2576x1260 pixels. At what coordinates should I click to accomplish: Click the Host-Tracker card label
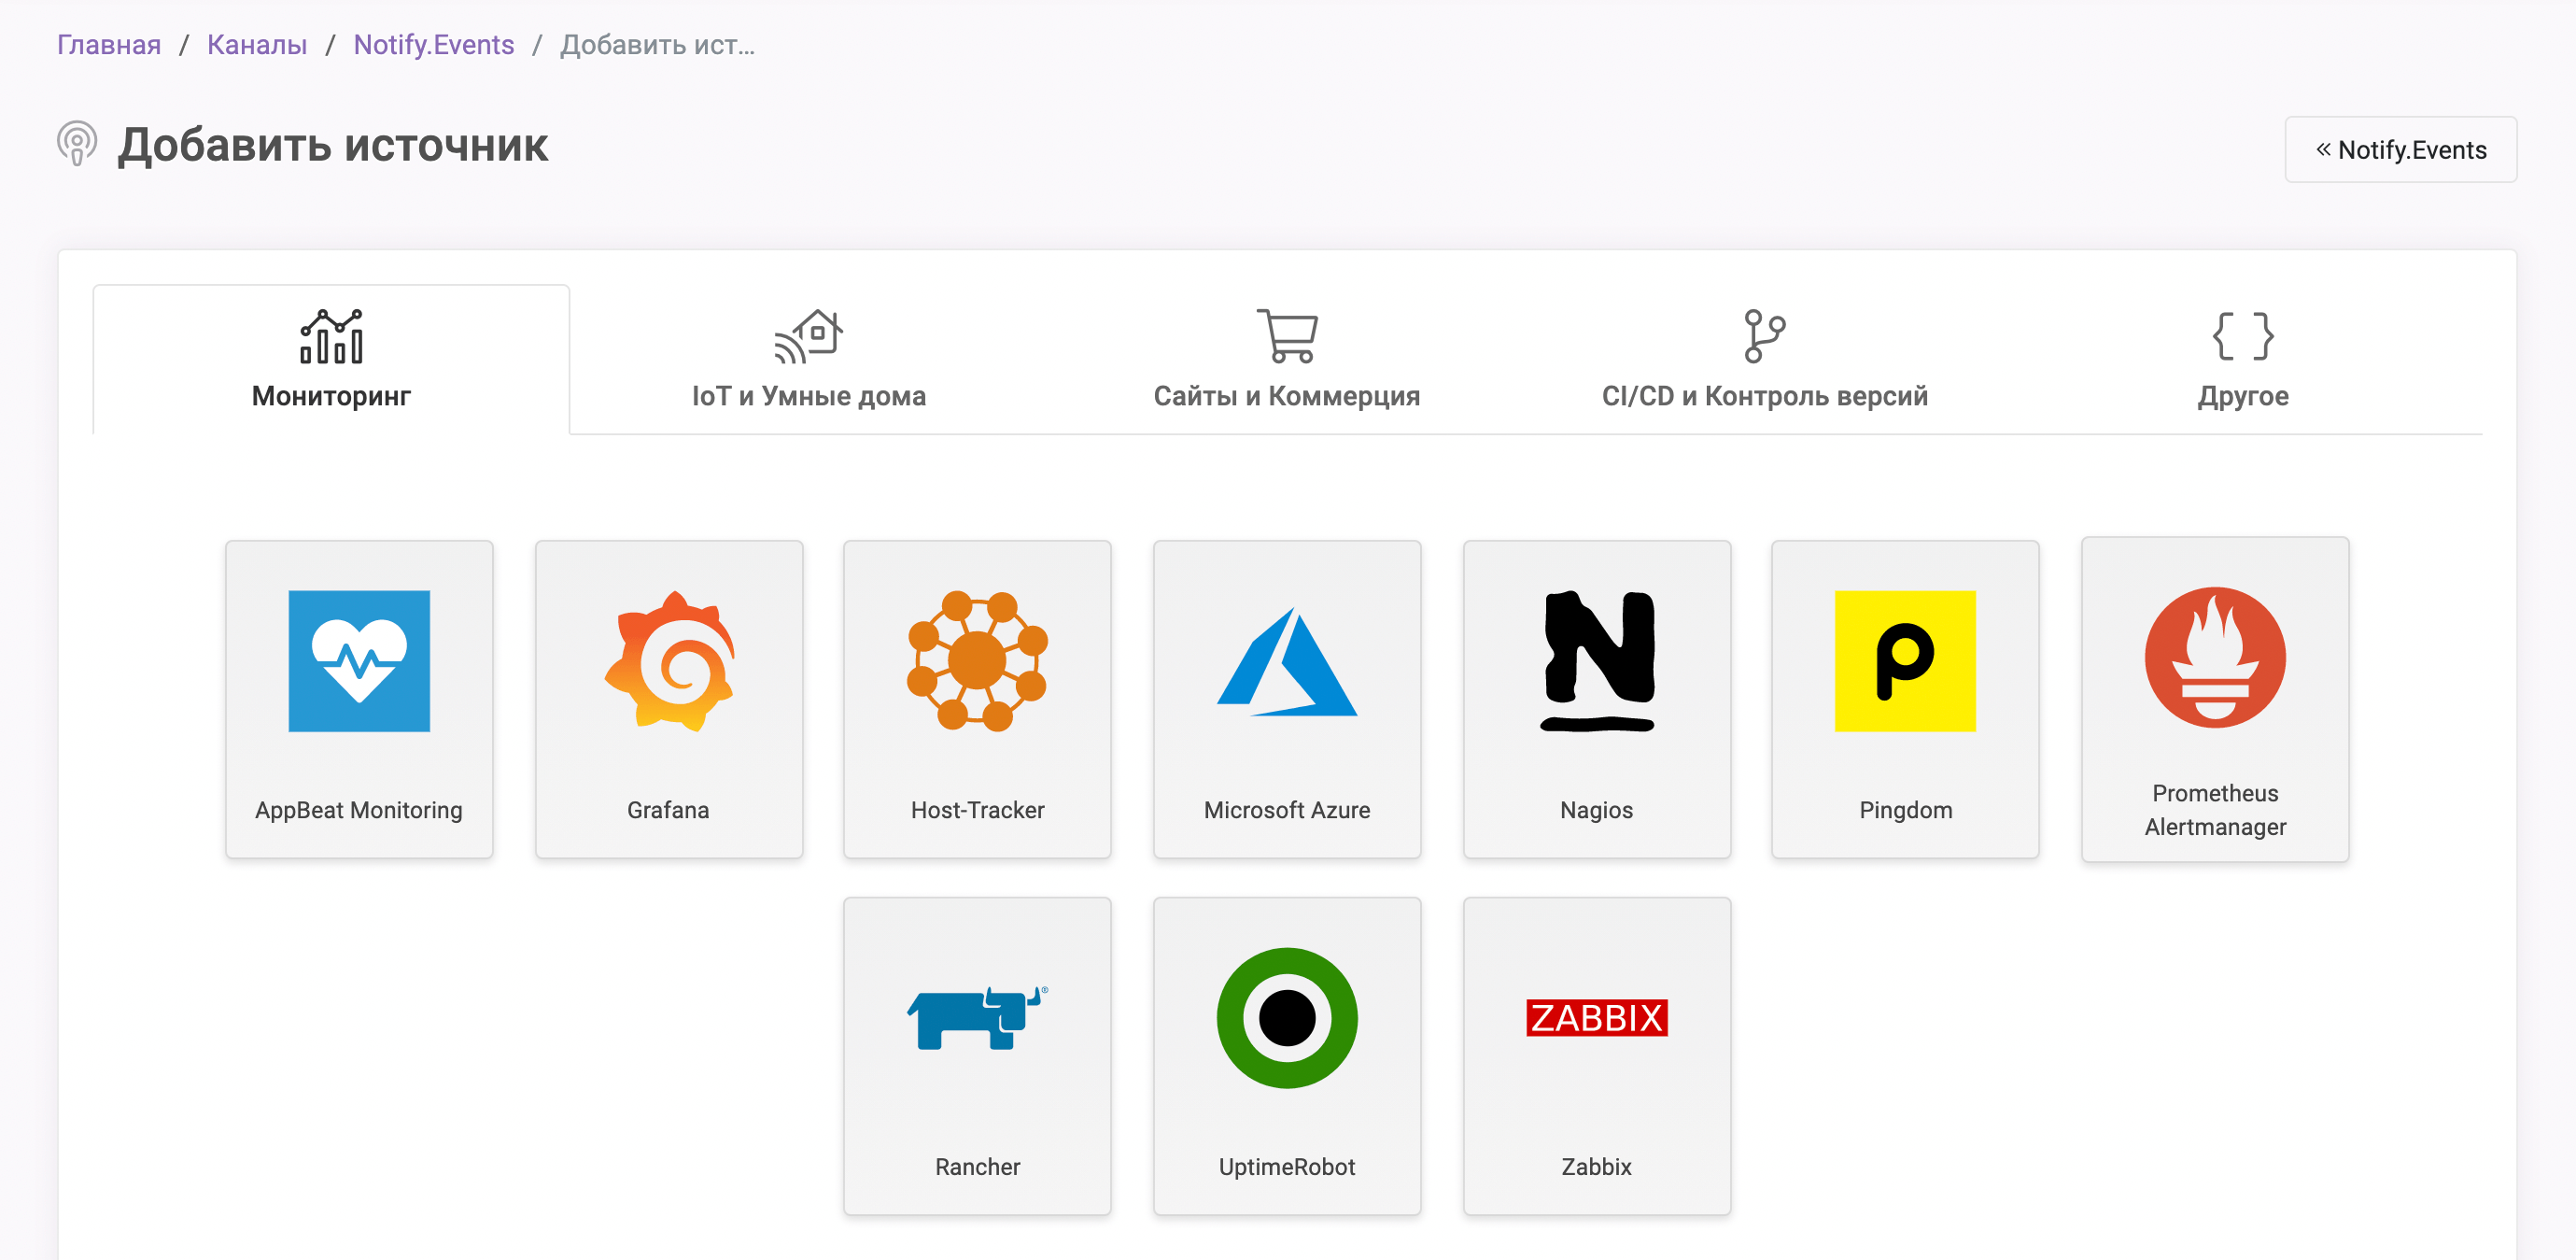coord(977,810)
